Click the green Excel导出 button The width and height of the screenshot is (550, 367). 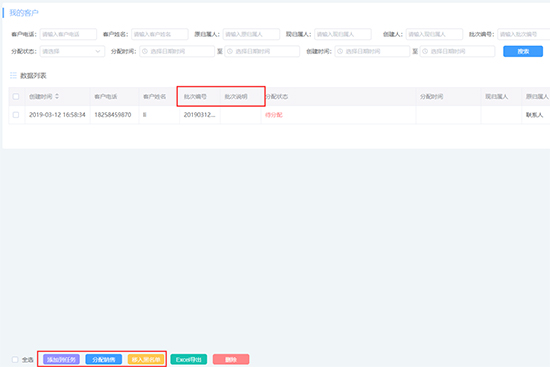(189, 359)
